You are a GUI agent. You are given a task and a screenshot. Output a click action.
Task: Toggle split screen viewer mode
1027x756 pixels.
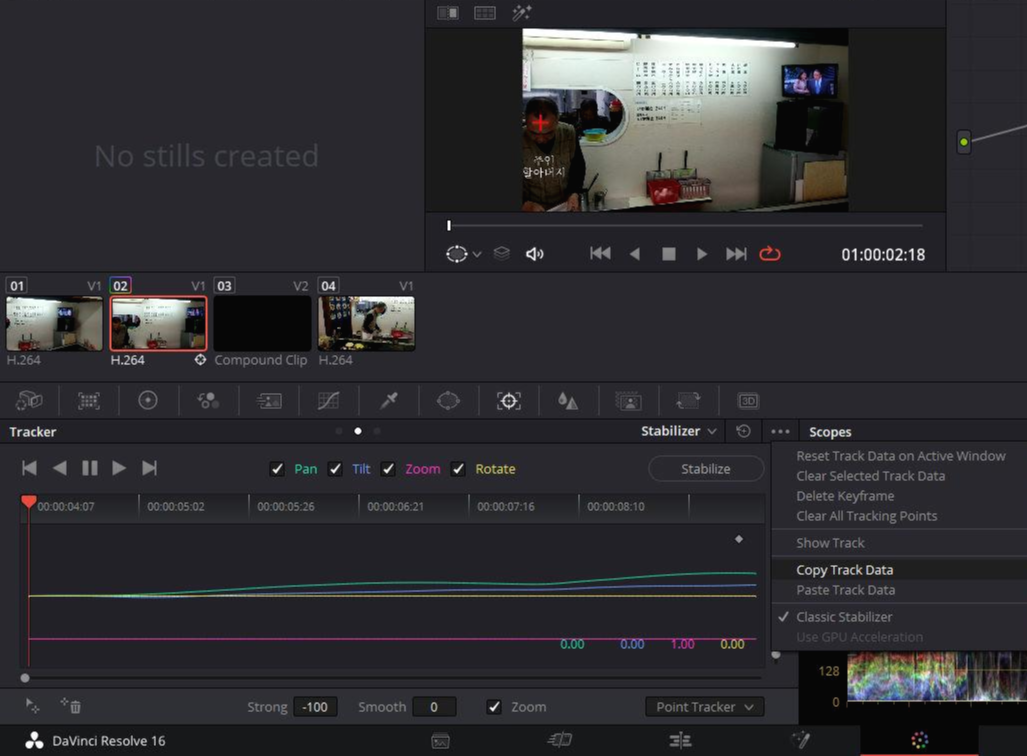(x=485, y=13)
